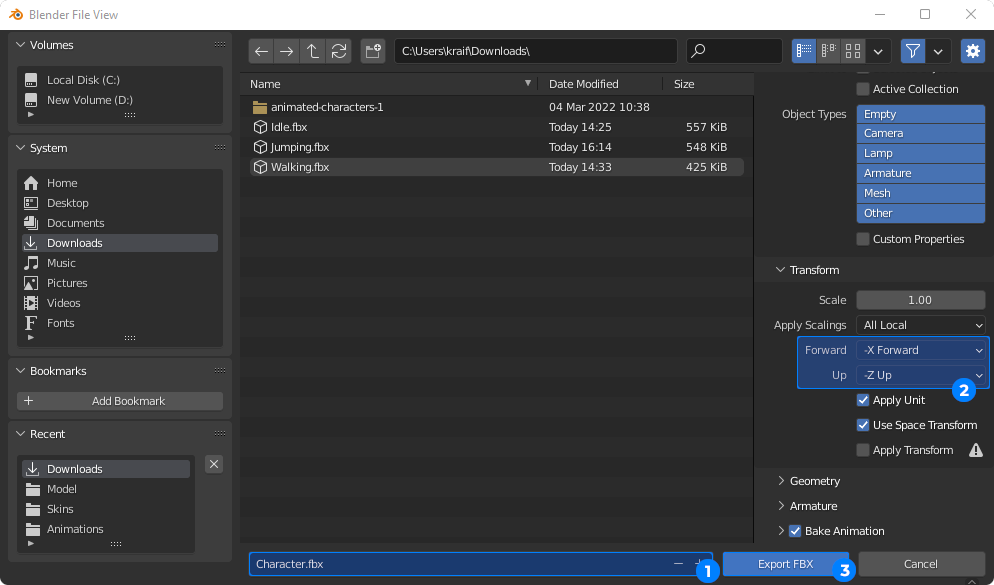Uncheck Apply Unit checkbox

tap(863, 400)
